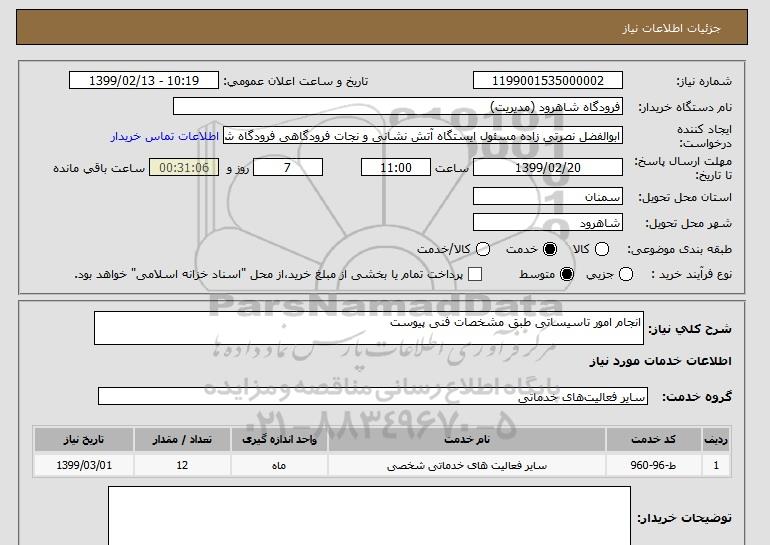Select the کالا radio button

602,249
